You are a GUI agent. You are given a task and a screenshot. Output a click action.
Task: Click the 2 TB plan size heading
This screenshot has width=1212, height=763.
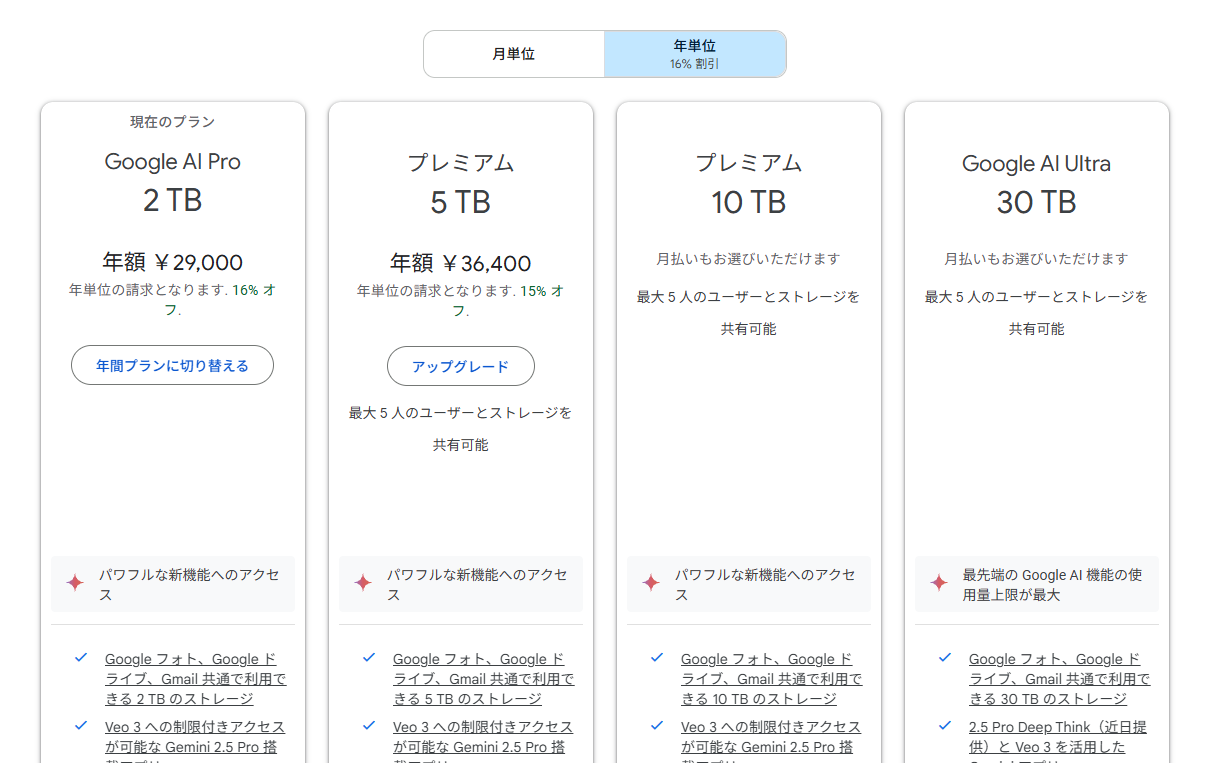(173, 201)
